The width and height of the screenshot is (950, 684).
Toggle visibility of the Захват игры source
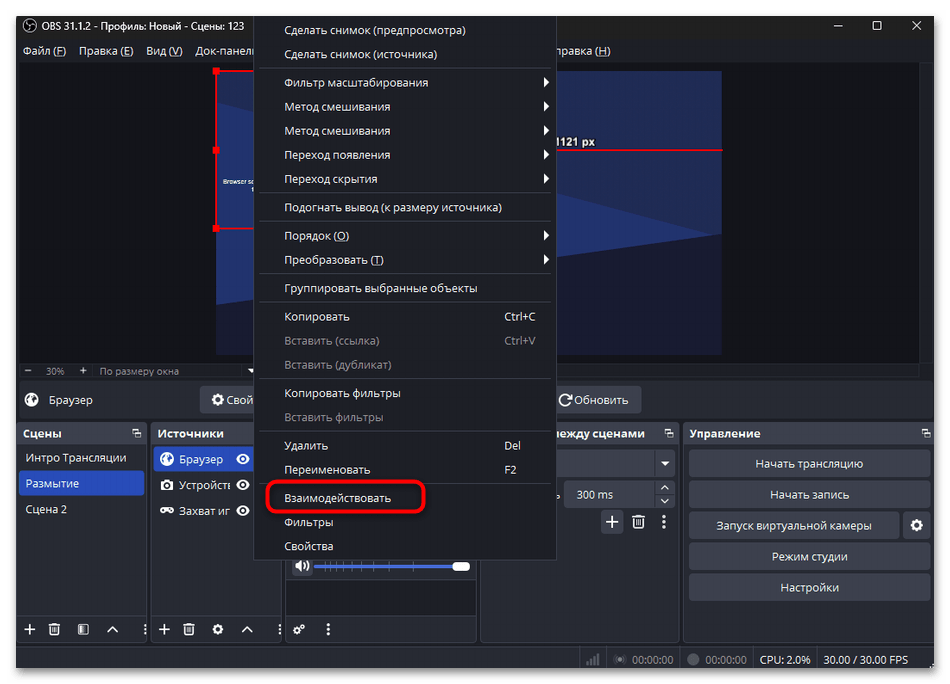point(242,511)
